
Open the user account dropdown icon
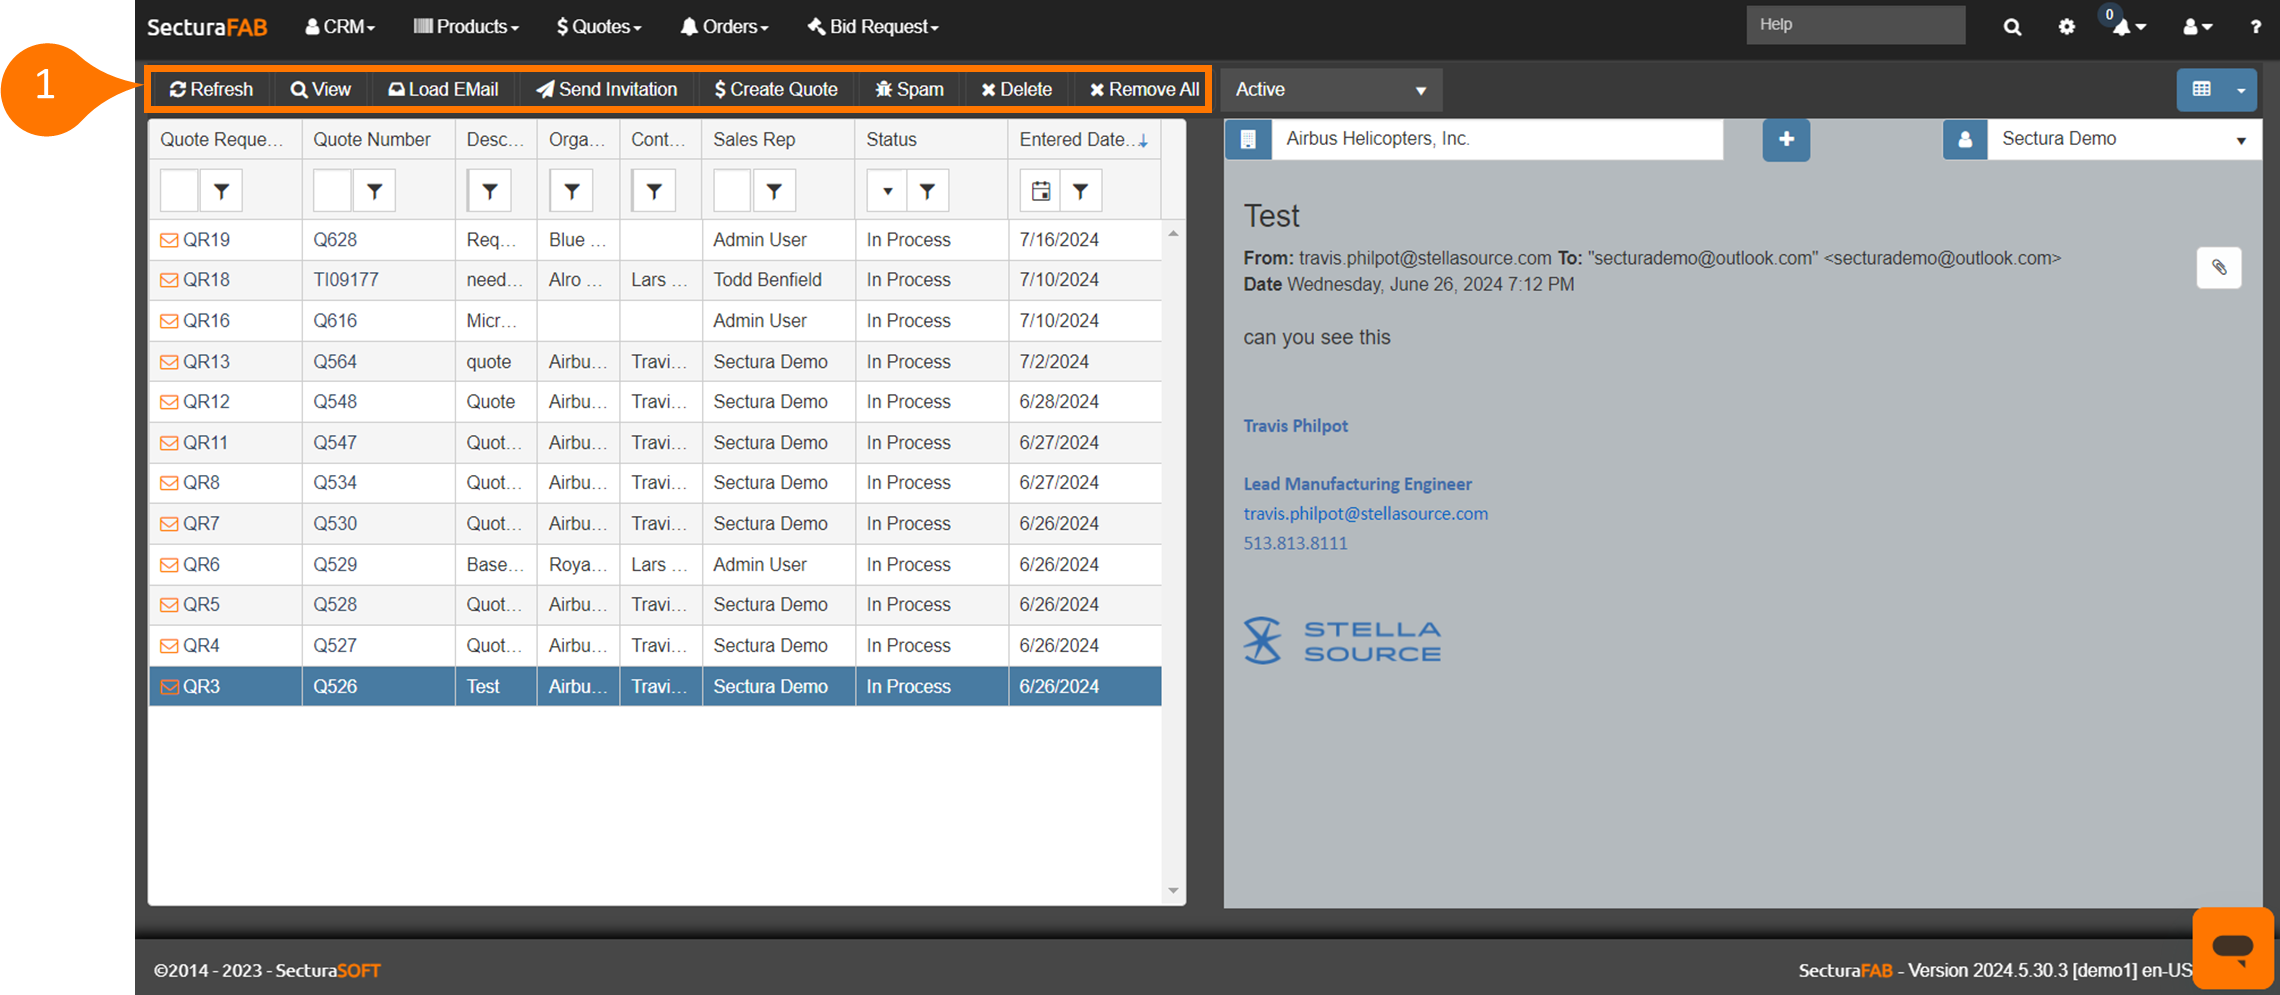point(2197,27)
